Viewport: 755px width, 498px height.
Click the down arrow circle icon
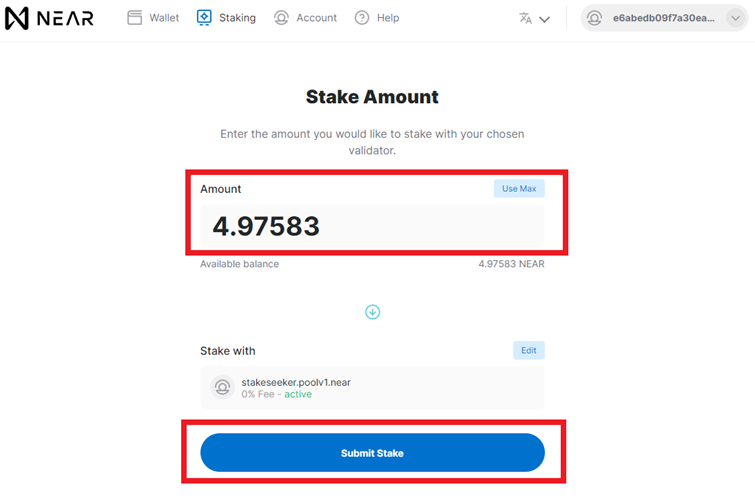point(372,312)
